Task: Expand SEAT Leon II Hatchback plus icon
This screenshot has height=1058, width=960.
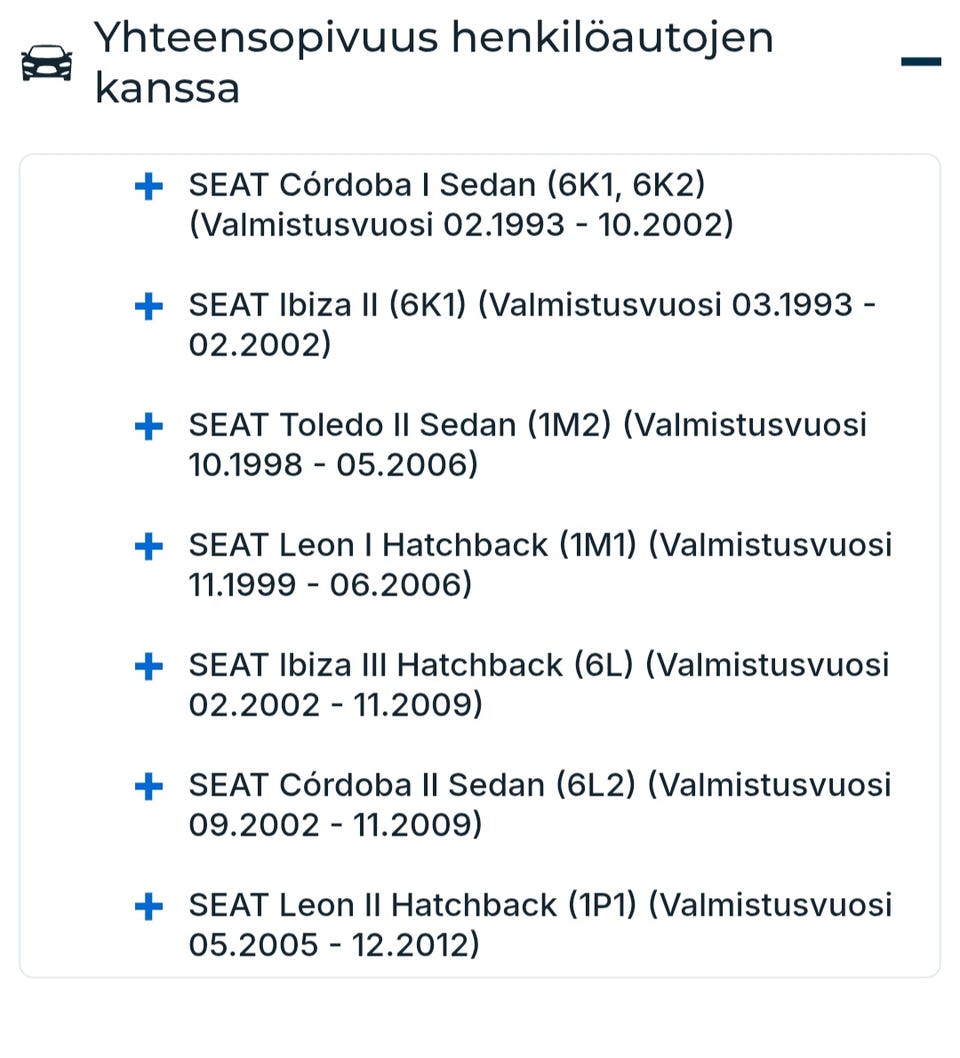Action: pos(148,906)
